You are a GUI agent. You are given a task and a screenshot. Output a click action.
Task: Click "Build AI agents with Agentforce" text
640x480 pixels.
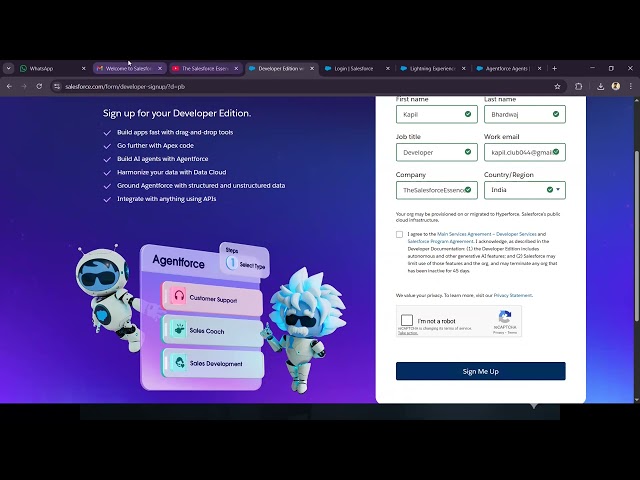coord(162,159)
